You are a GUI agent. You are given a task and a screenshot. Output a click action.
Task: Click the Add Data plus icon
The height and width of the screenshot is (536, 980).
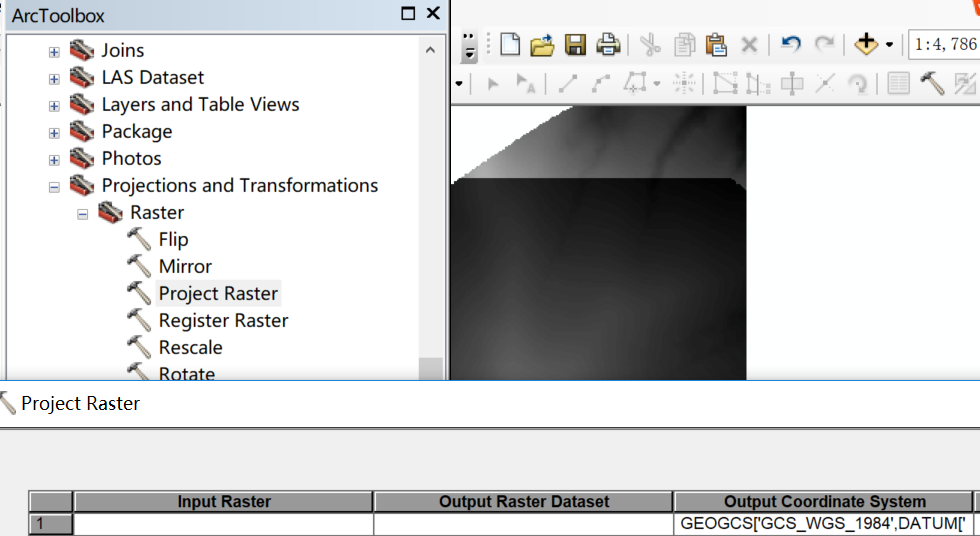click(x=866, y=44)
